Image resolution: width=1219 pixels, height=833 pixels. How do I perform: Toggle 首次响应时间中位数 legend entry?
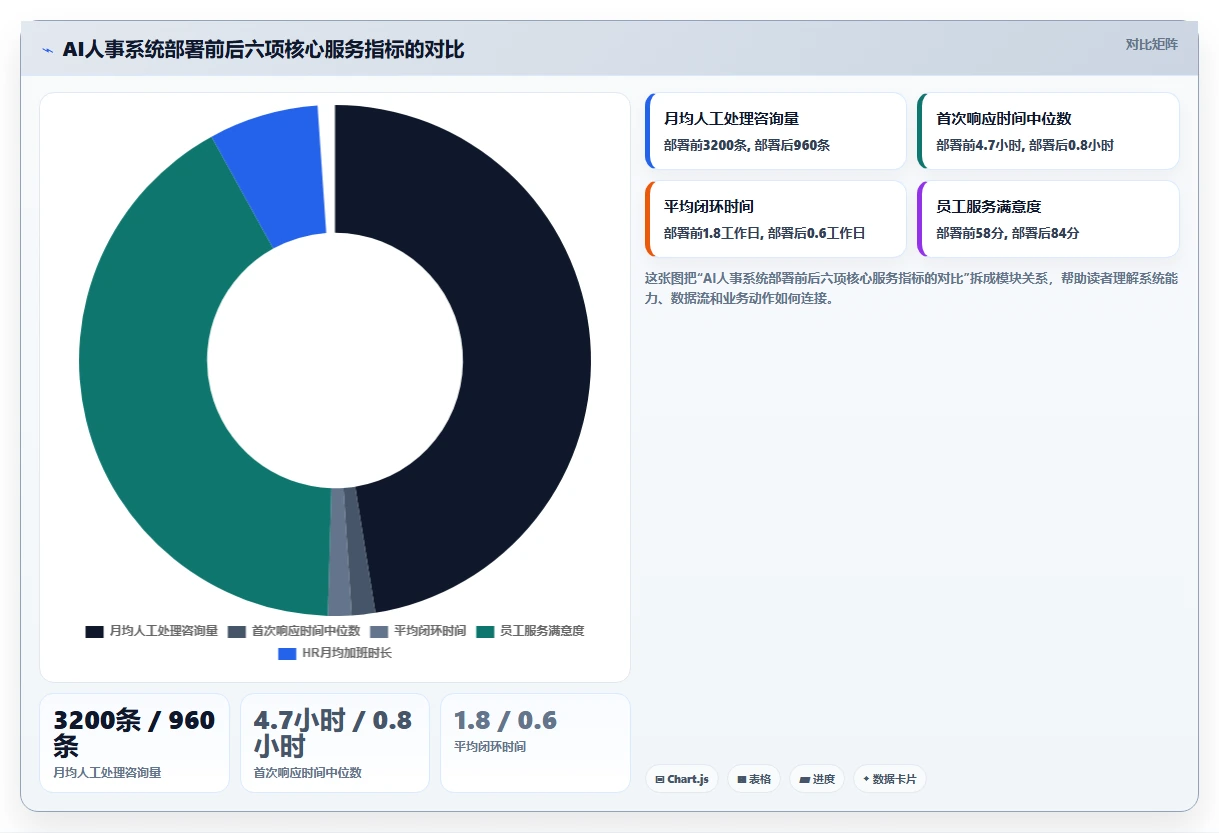(294, 631)
